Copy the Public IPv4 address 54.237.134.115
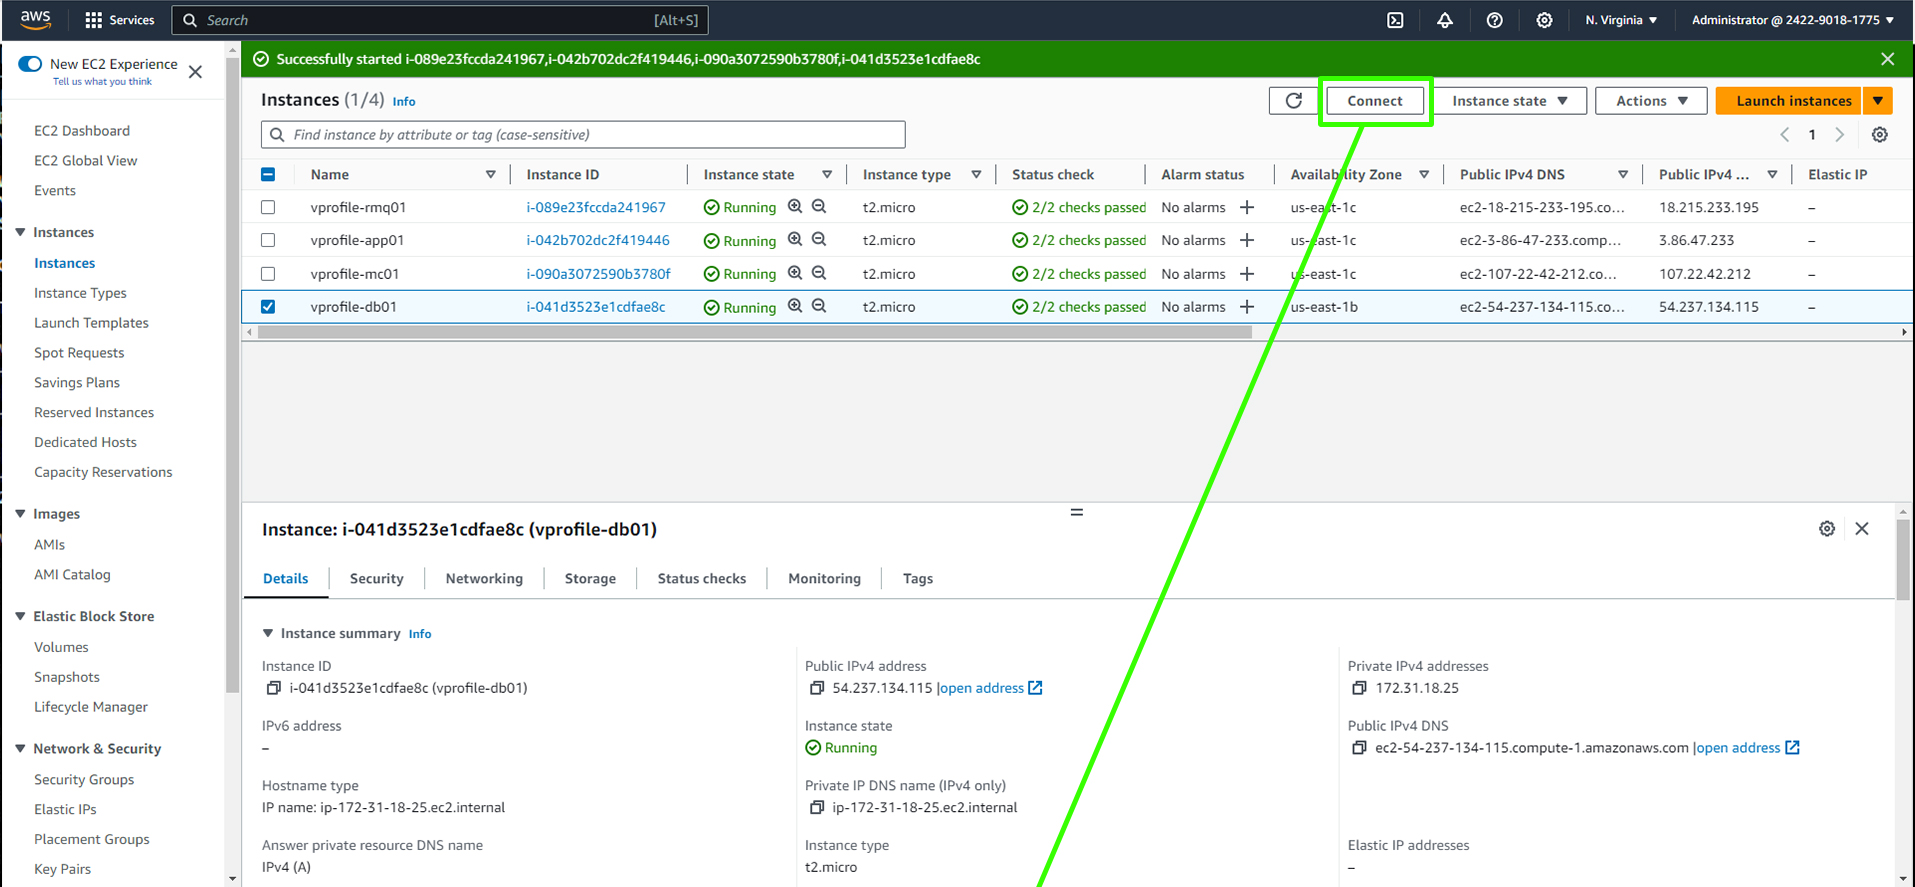The width and height of the screenshot is (1915, 887). click(817, 688)
